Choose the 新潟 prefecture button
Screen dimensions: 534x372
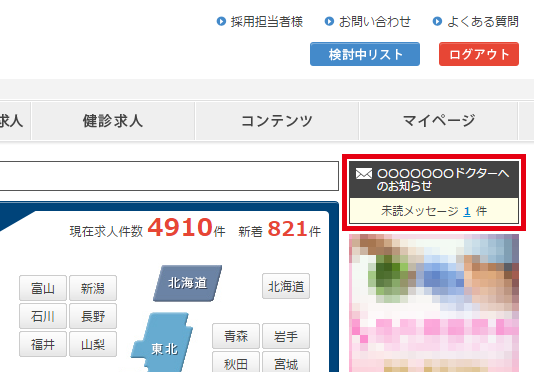click(x=93, y=288)
